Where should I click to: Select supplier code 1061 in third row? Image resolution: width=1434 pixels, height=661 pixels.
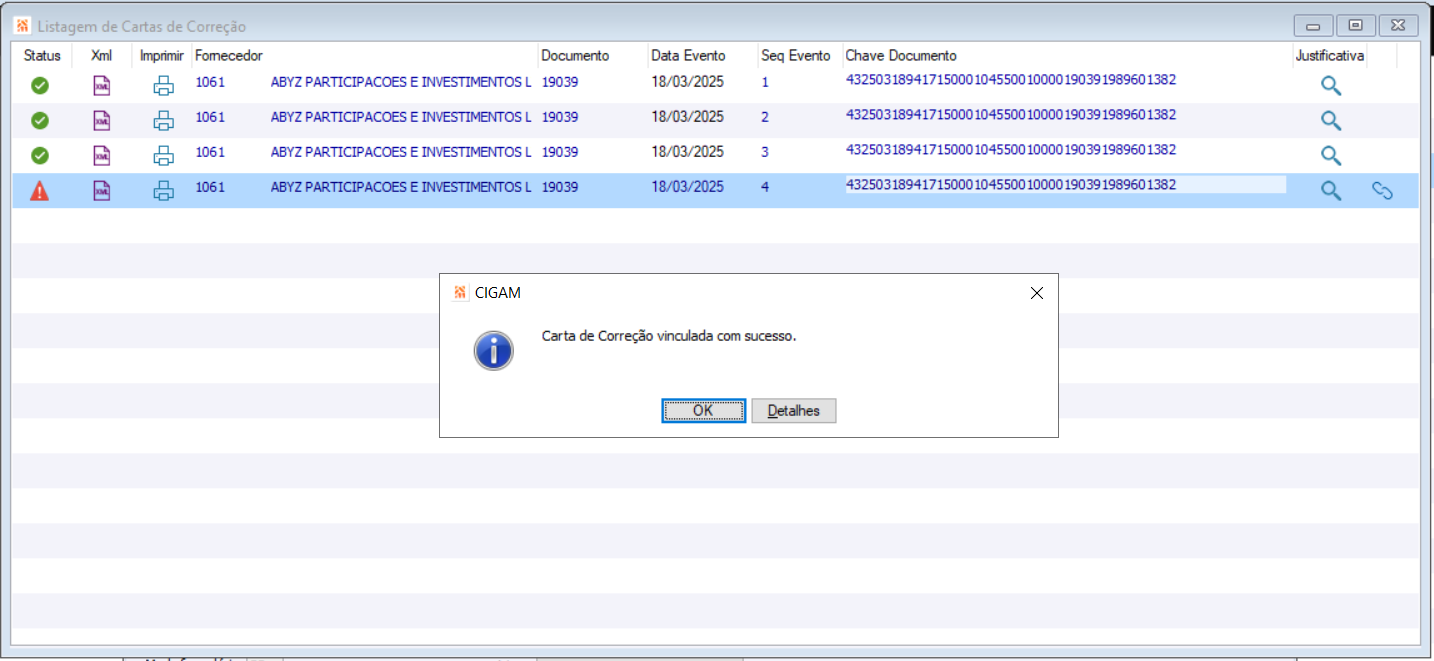[x=210, y=152]
